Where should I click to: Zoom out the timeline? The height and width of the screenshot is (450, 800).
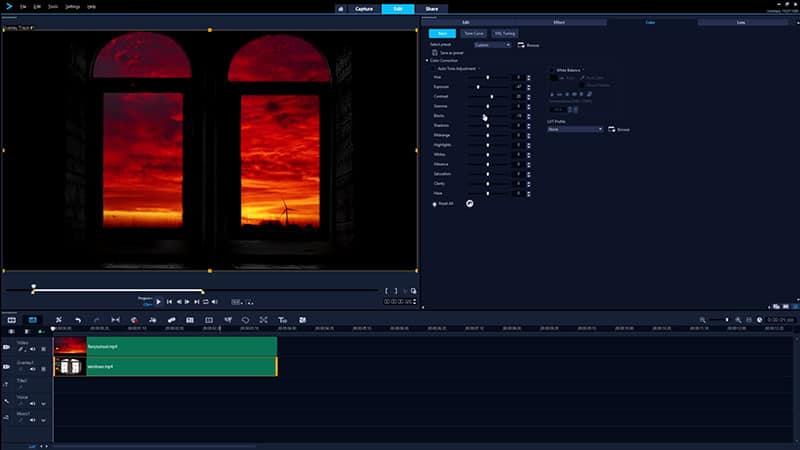click(x=703, y=320)
